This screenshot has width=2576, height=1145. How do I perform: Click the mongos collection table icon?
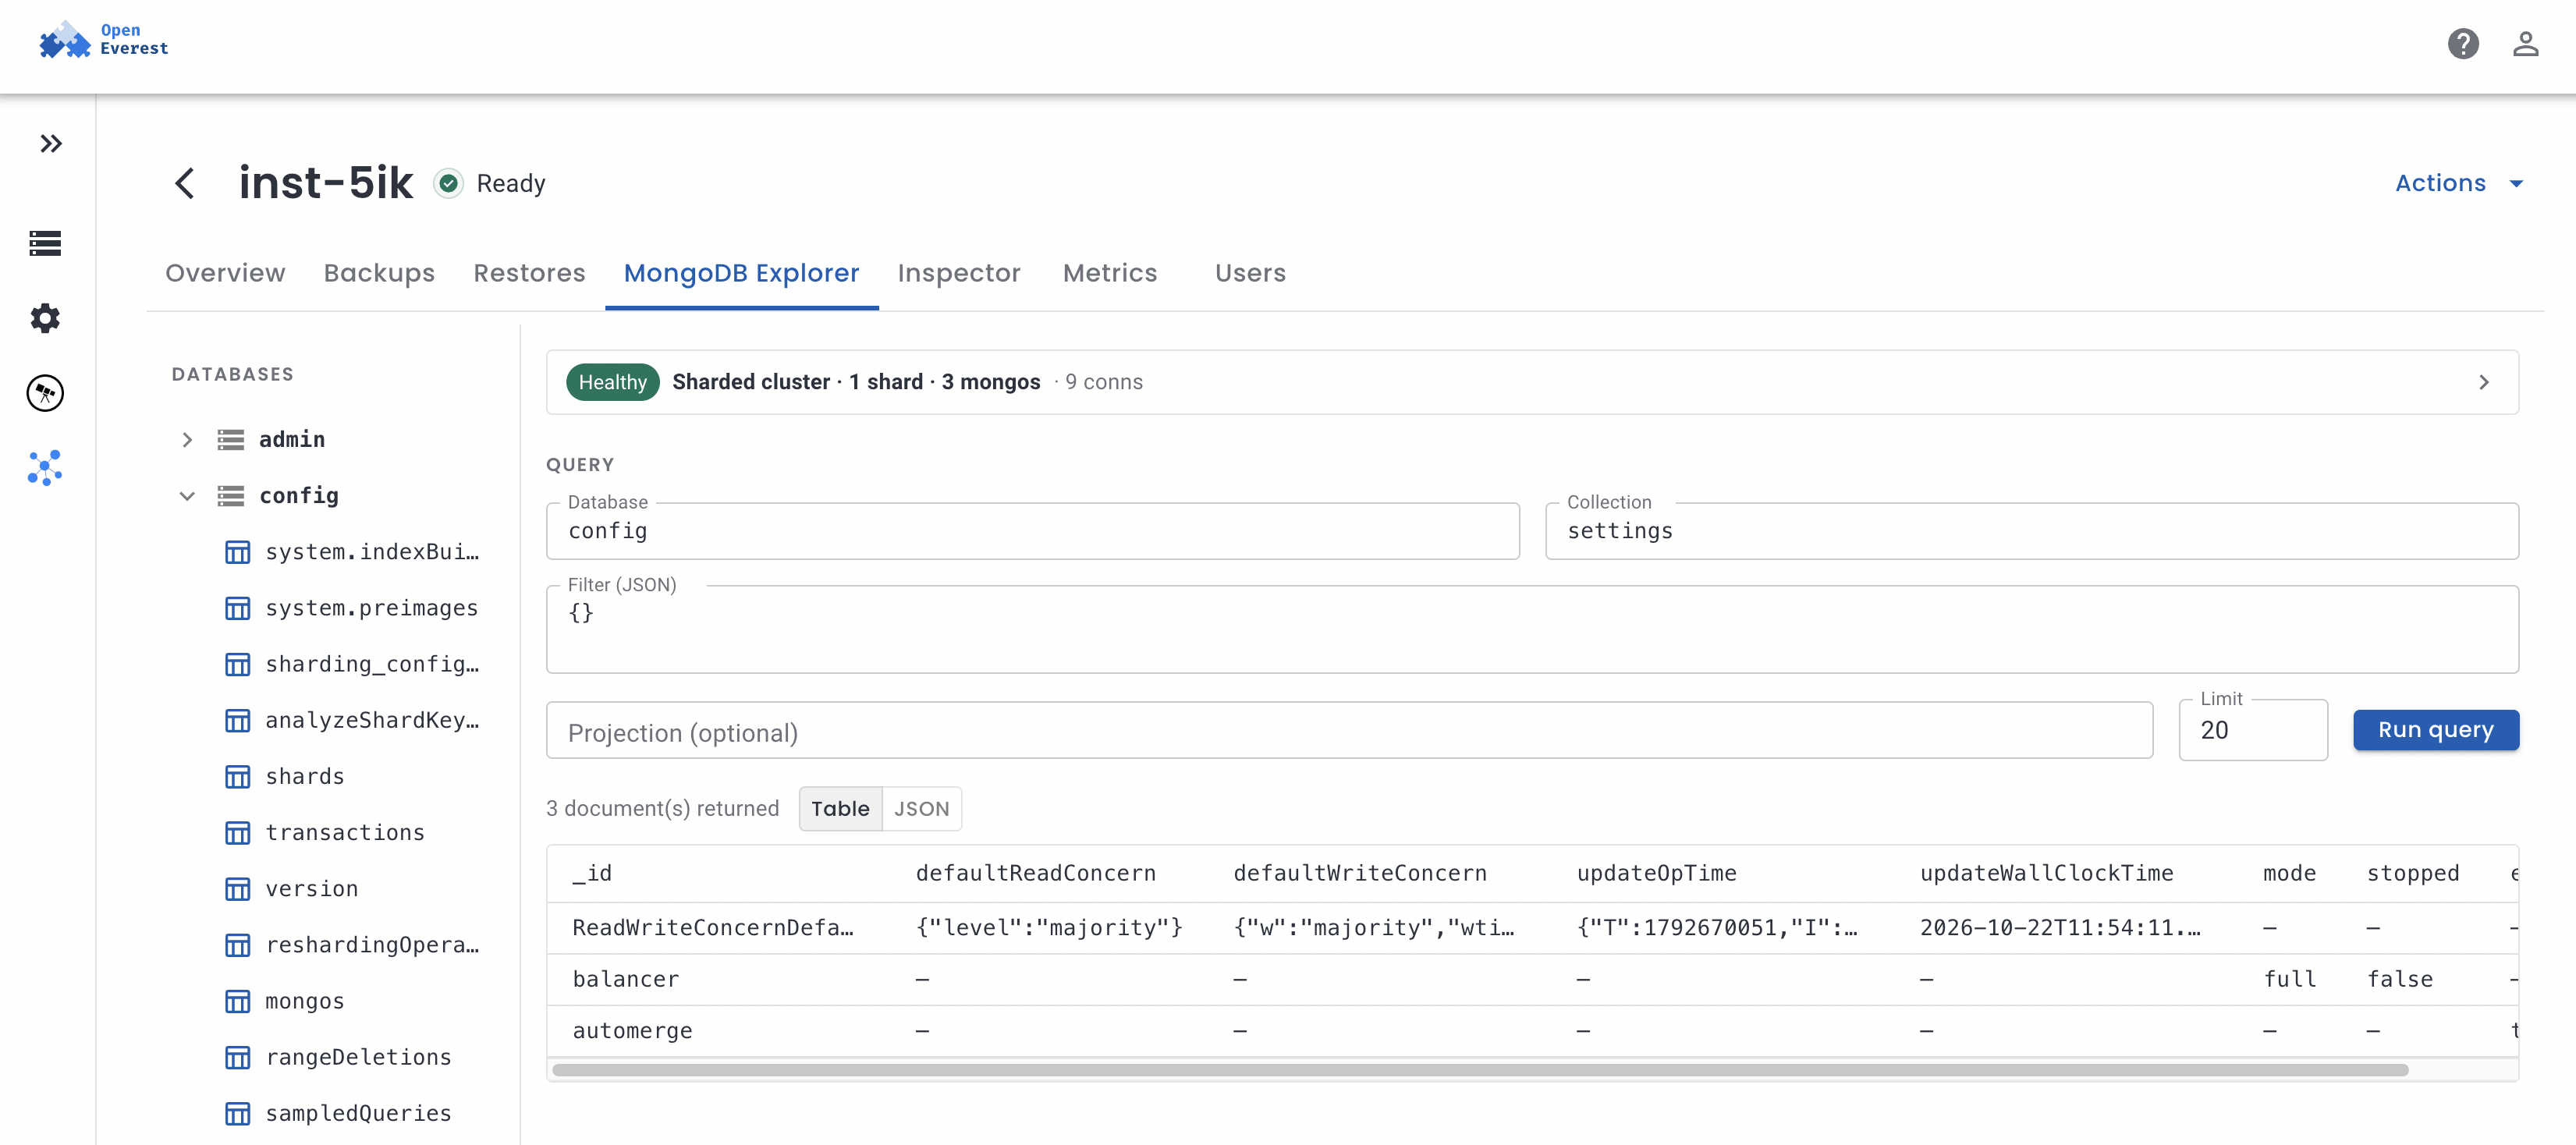[x=238, y=1001]
